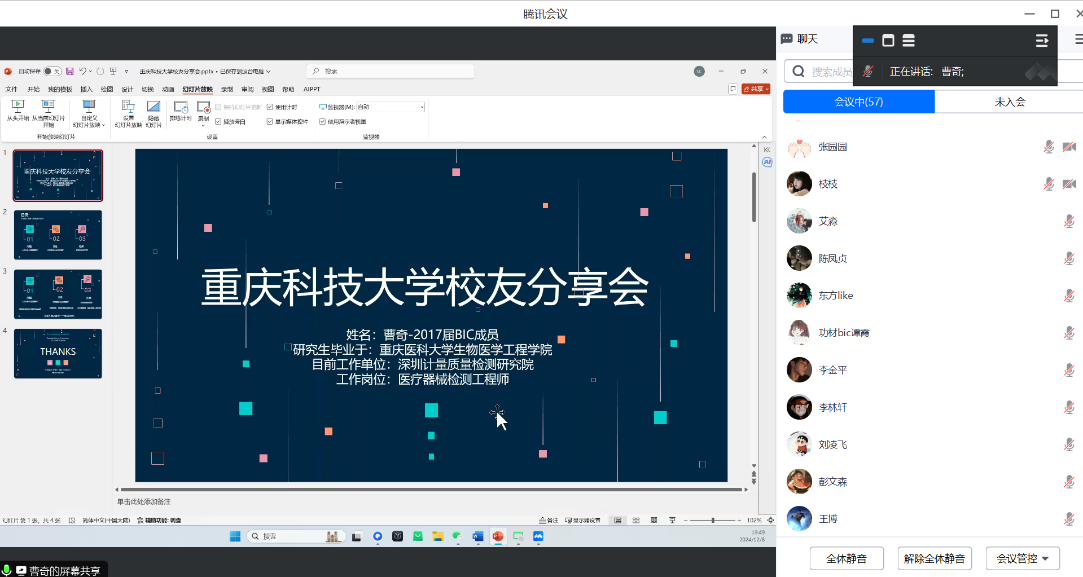Toggle the AutoSave switch in PowerPoint

(x=52, y=71)
